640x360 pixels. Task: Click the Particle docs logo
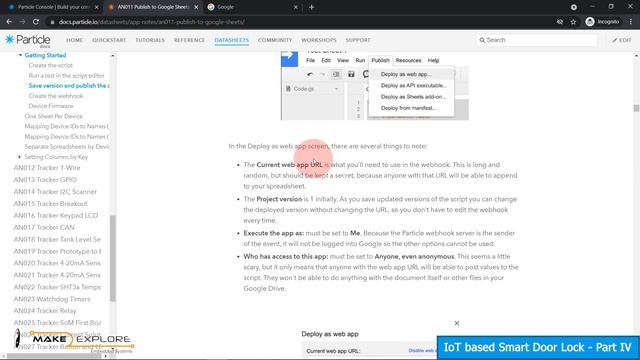tap(28, 40)
